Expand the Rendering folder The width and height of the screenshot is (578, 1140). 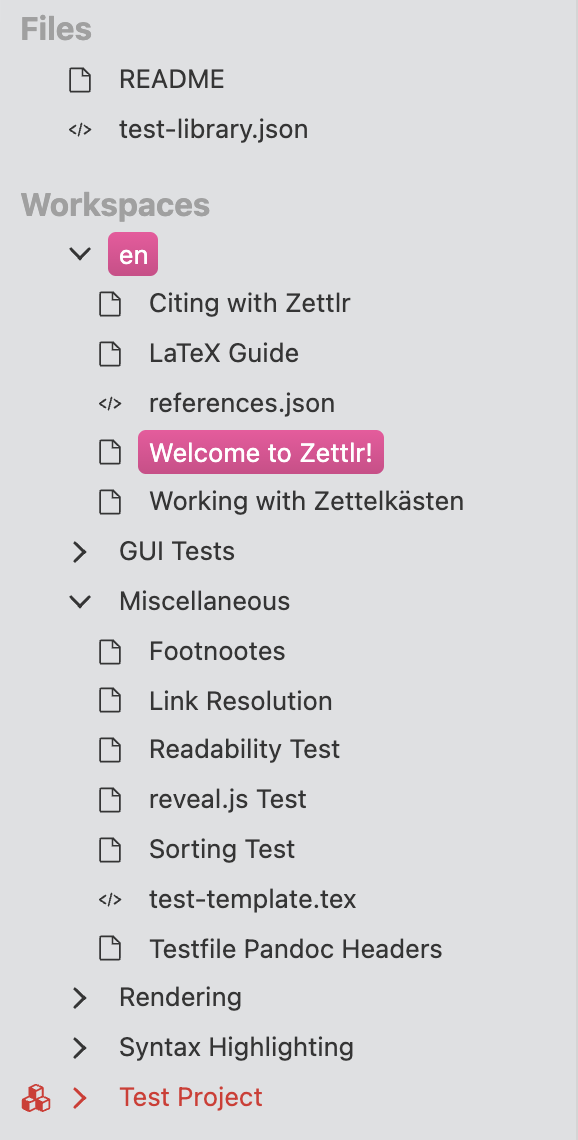click(80, 997)
